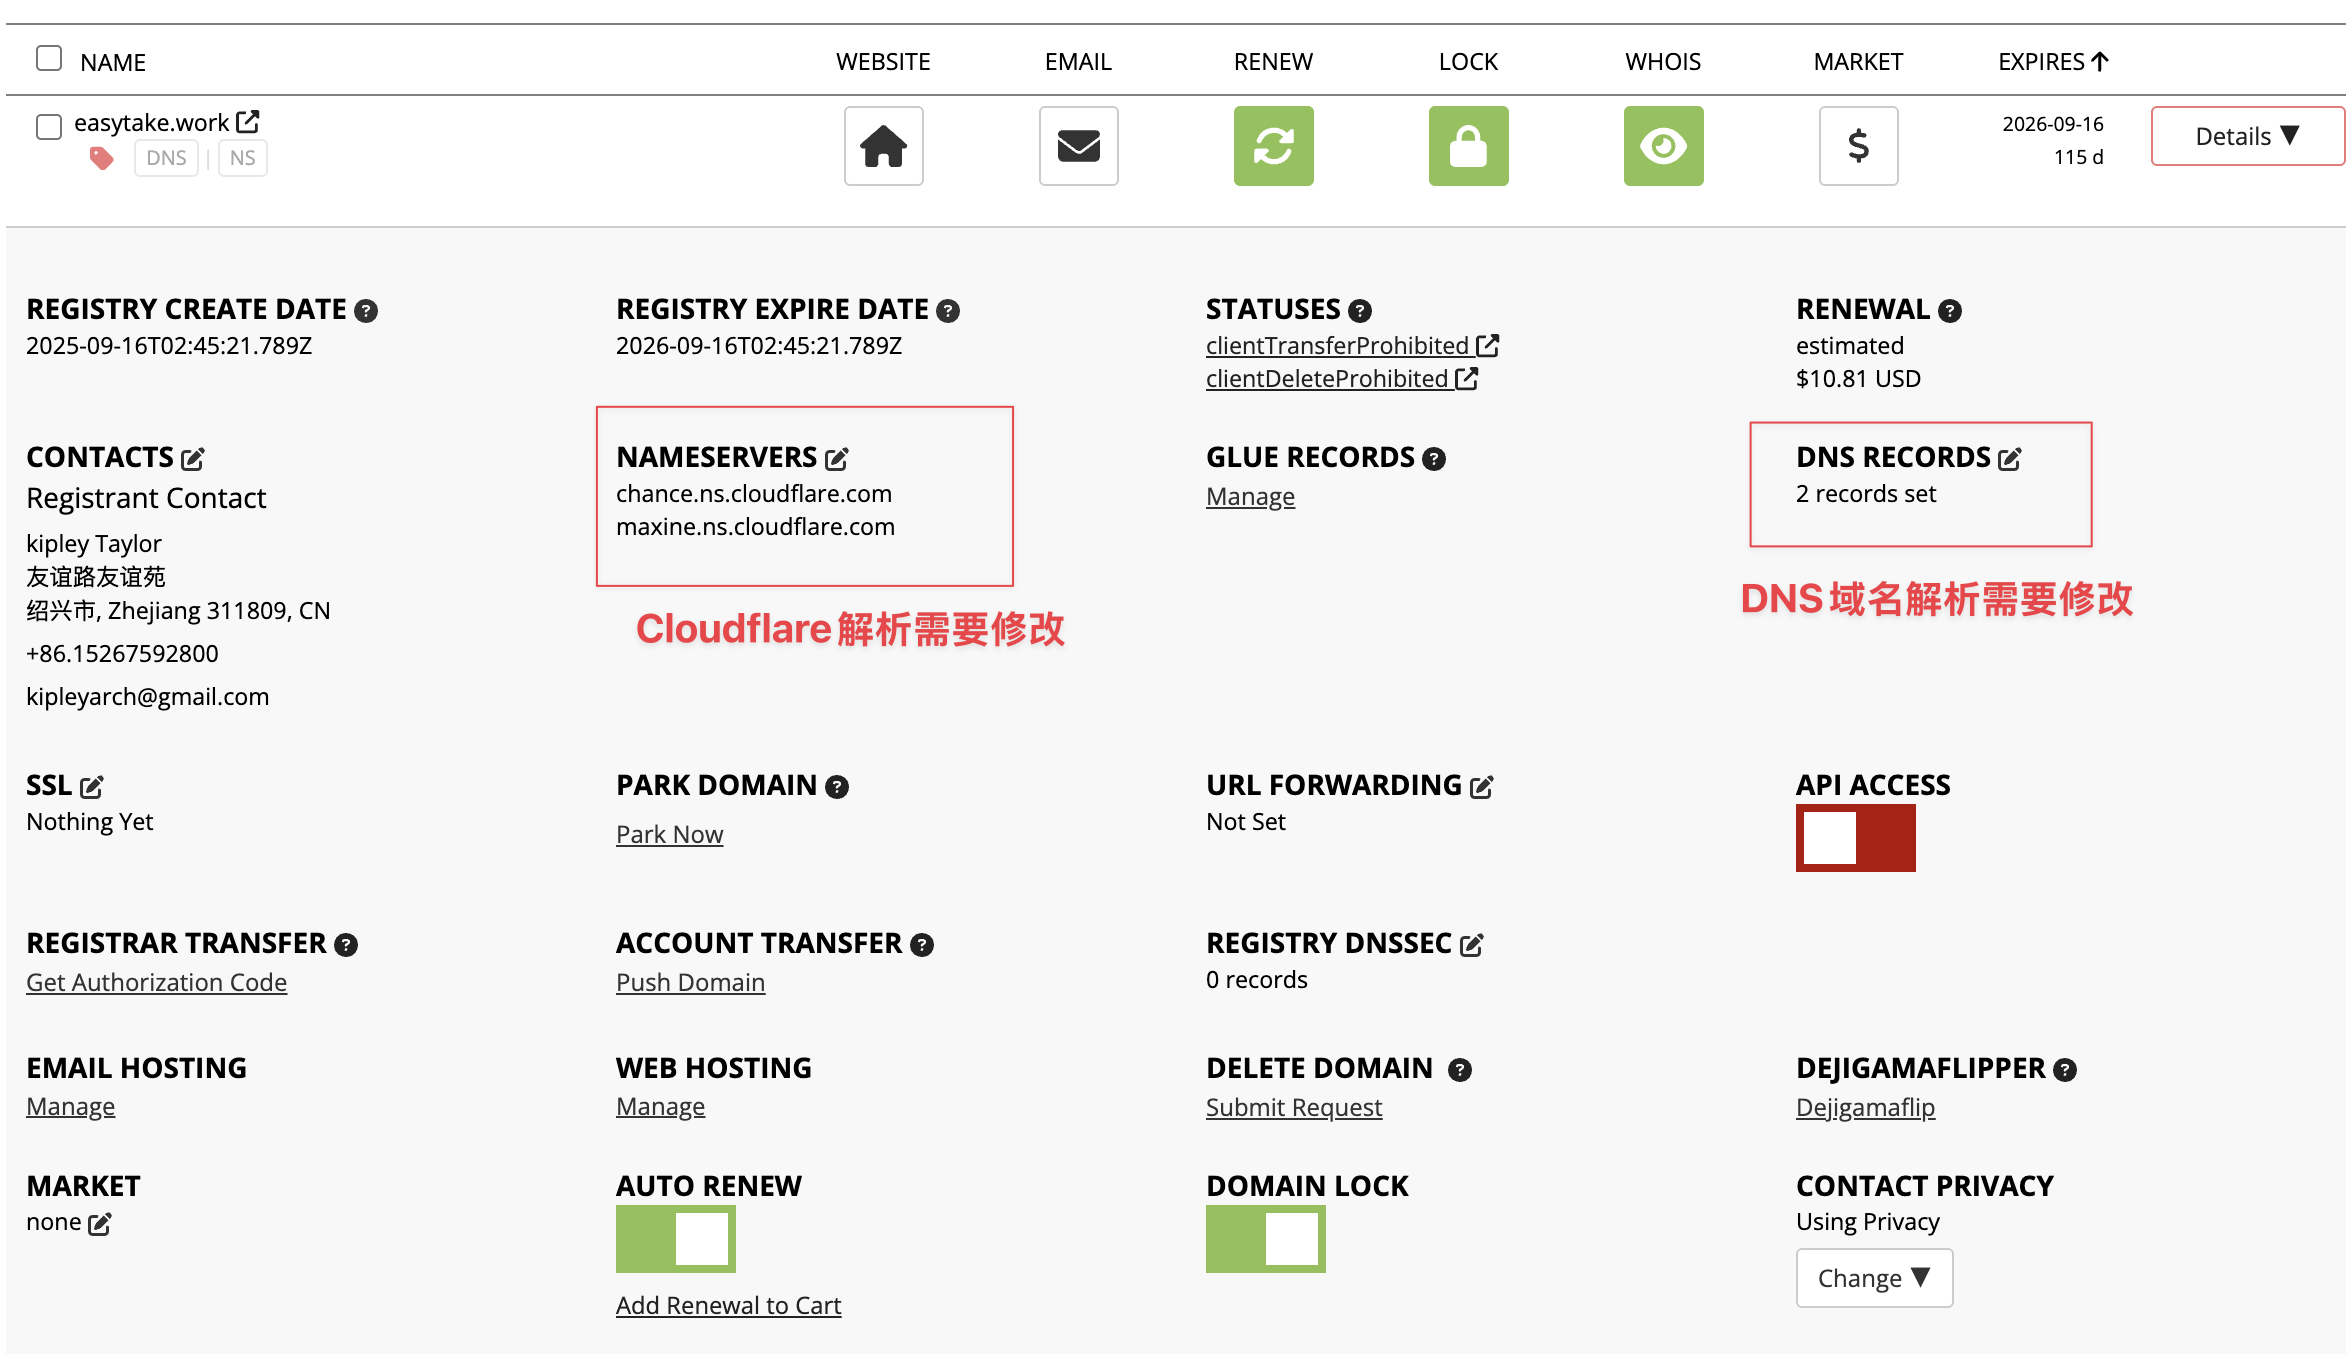This screenshot has height=1354, width=2346.
Task: Show help icon next to Registrar Transfer
Action: click(x=345, y=945)
